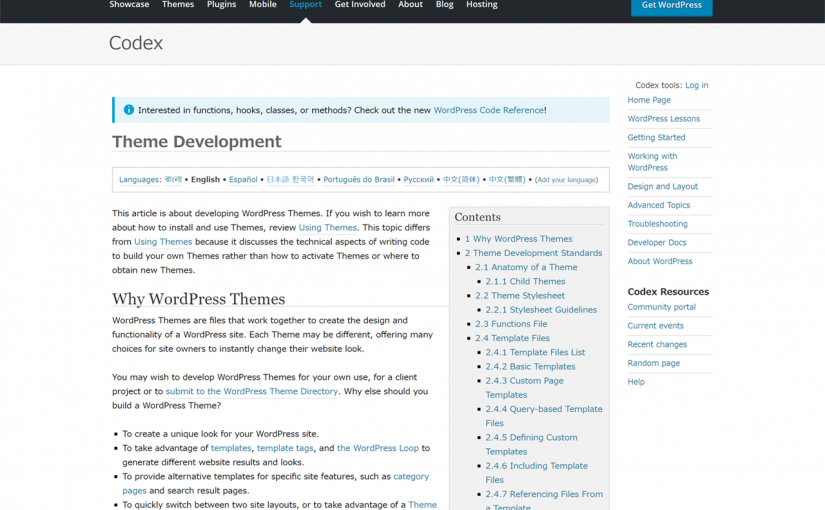View Recent changes link
The image size is (825, 510).
tap(657, 344)
